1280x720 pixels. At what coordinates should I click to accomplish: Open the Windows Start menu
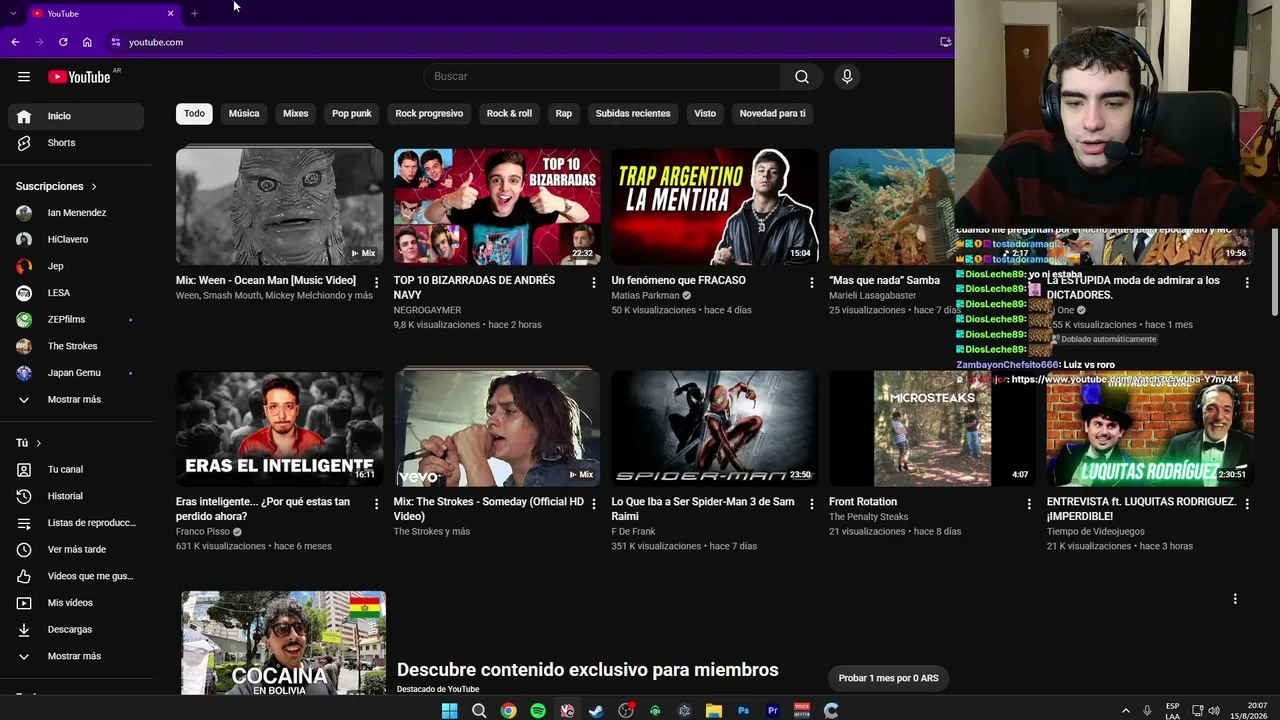pyautogui.click(x=450, y=711)
